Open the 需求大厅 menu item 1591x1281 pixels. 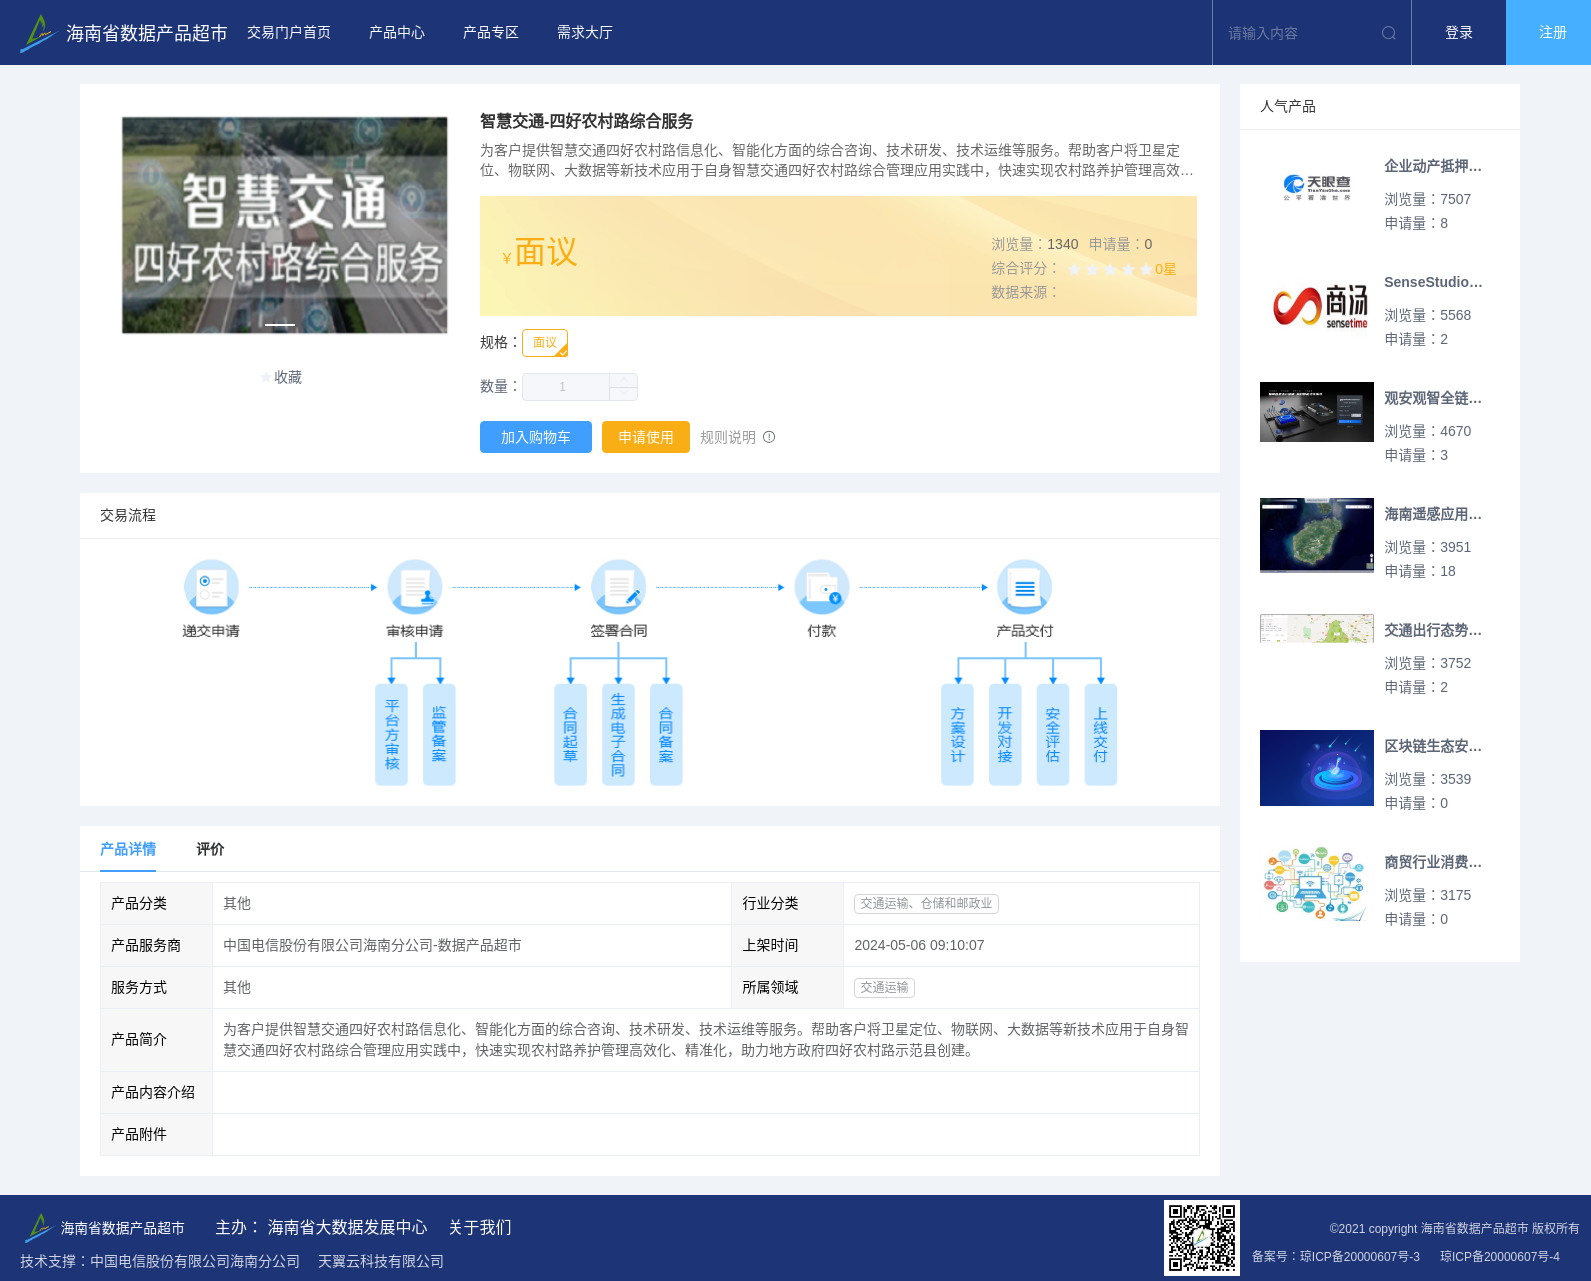tap(585, 33)
